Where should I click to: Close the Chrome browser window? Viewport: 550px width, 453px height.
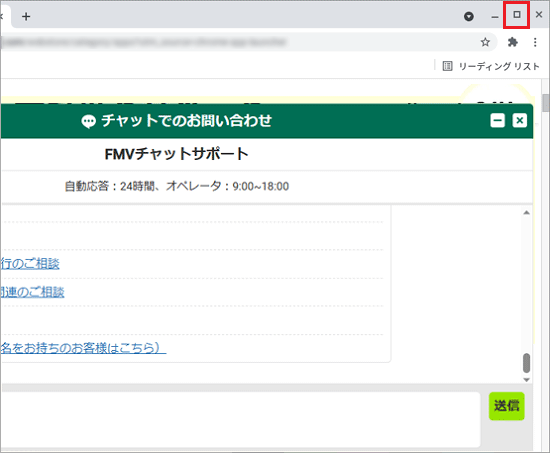pyautogui.click(x=539, y=15)
